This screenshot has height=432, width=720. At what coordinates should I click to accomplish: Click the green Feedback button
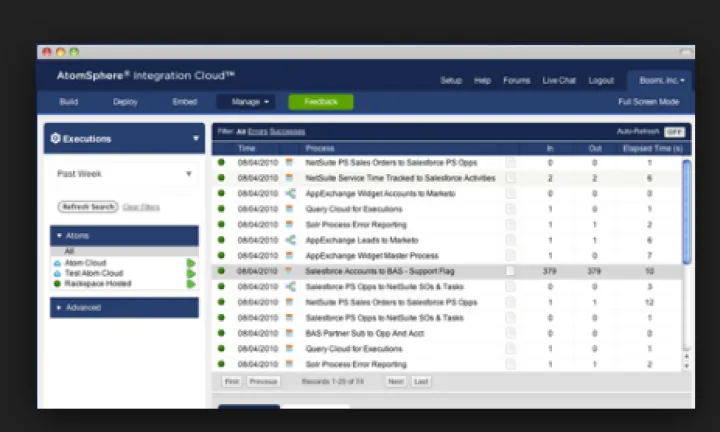321,102
